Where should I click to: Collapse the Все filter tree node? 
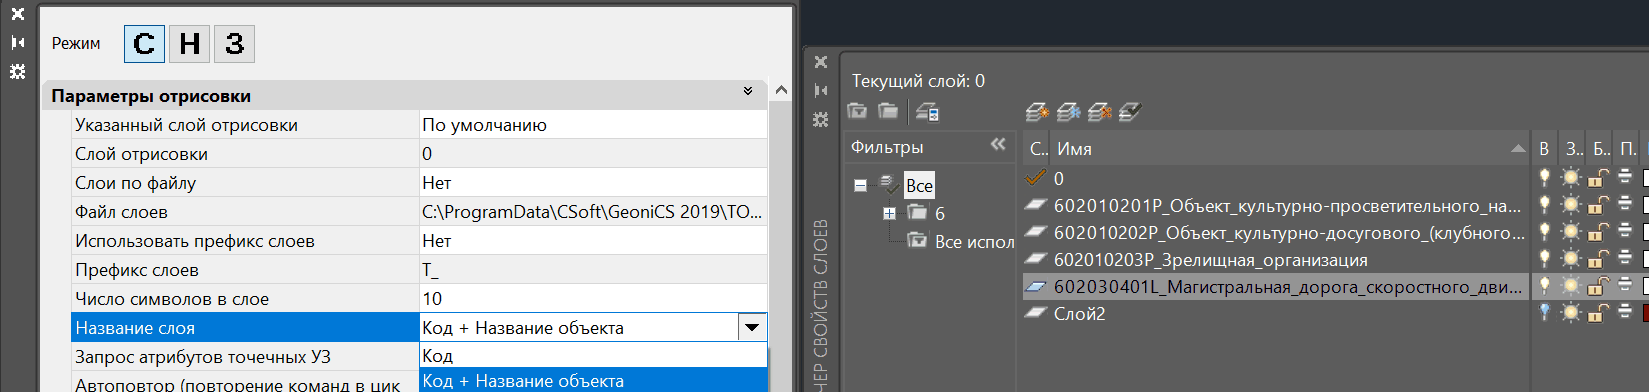point(860,185)
